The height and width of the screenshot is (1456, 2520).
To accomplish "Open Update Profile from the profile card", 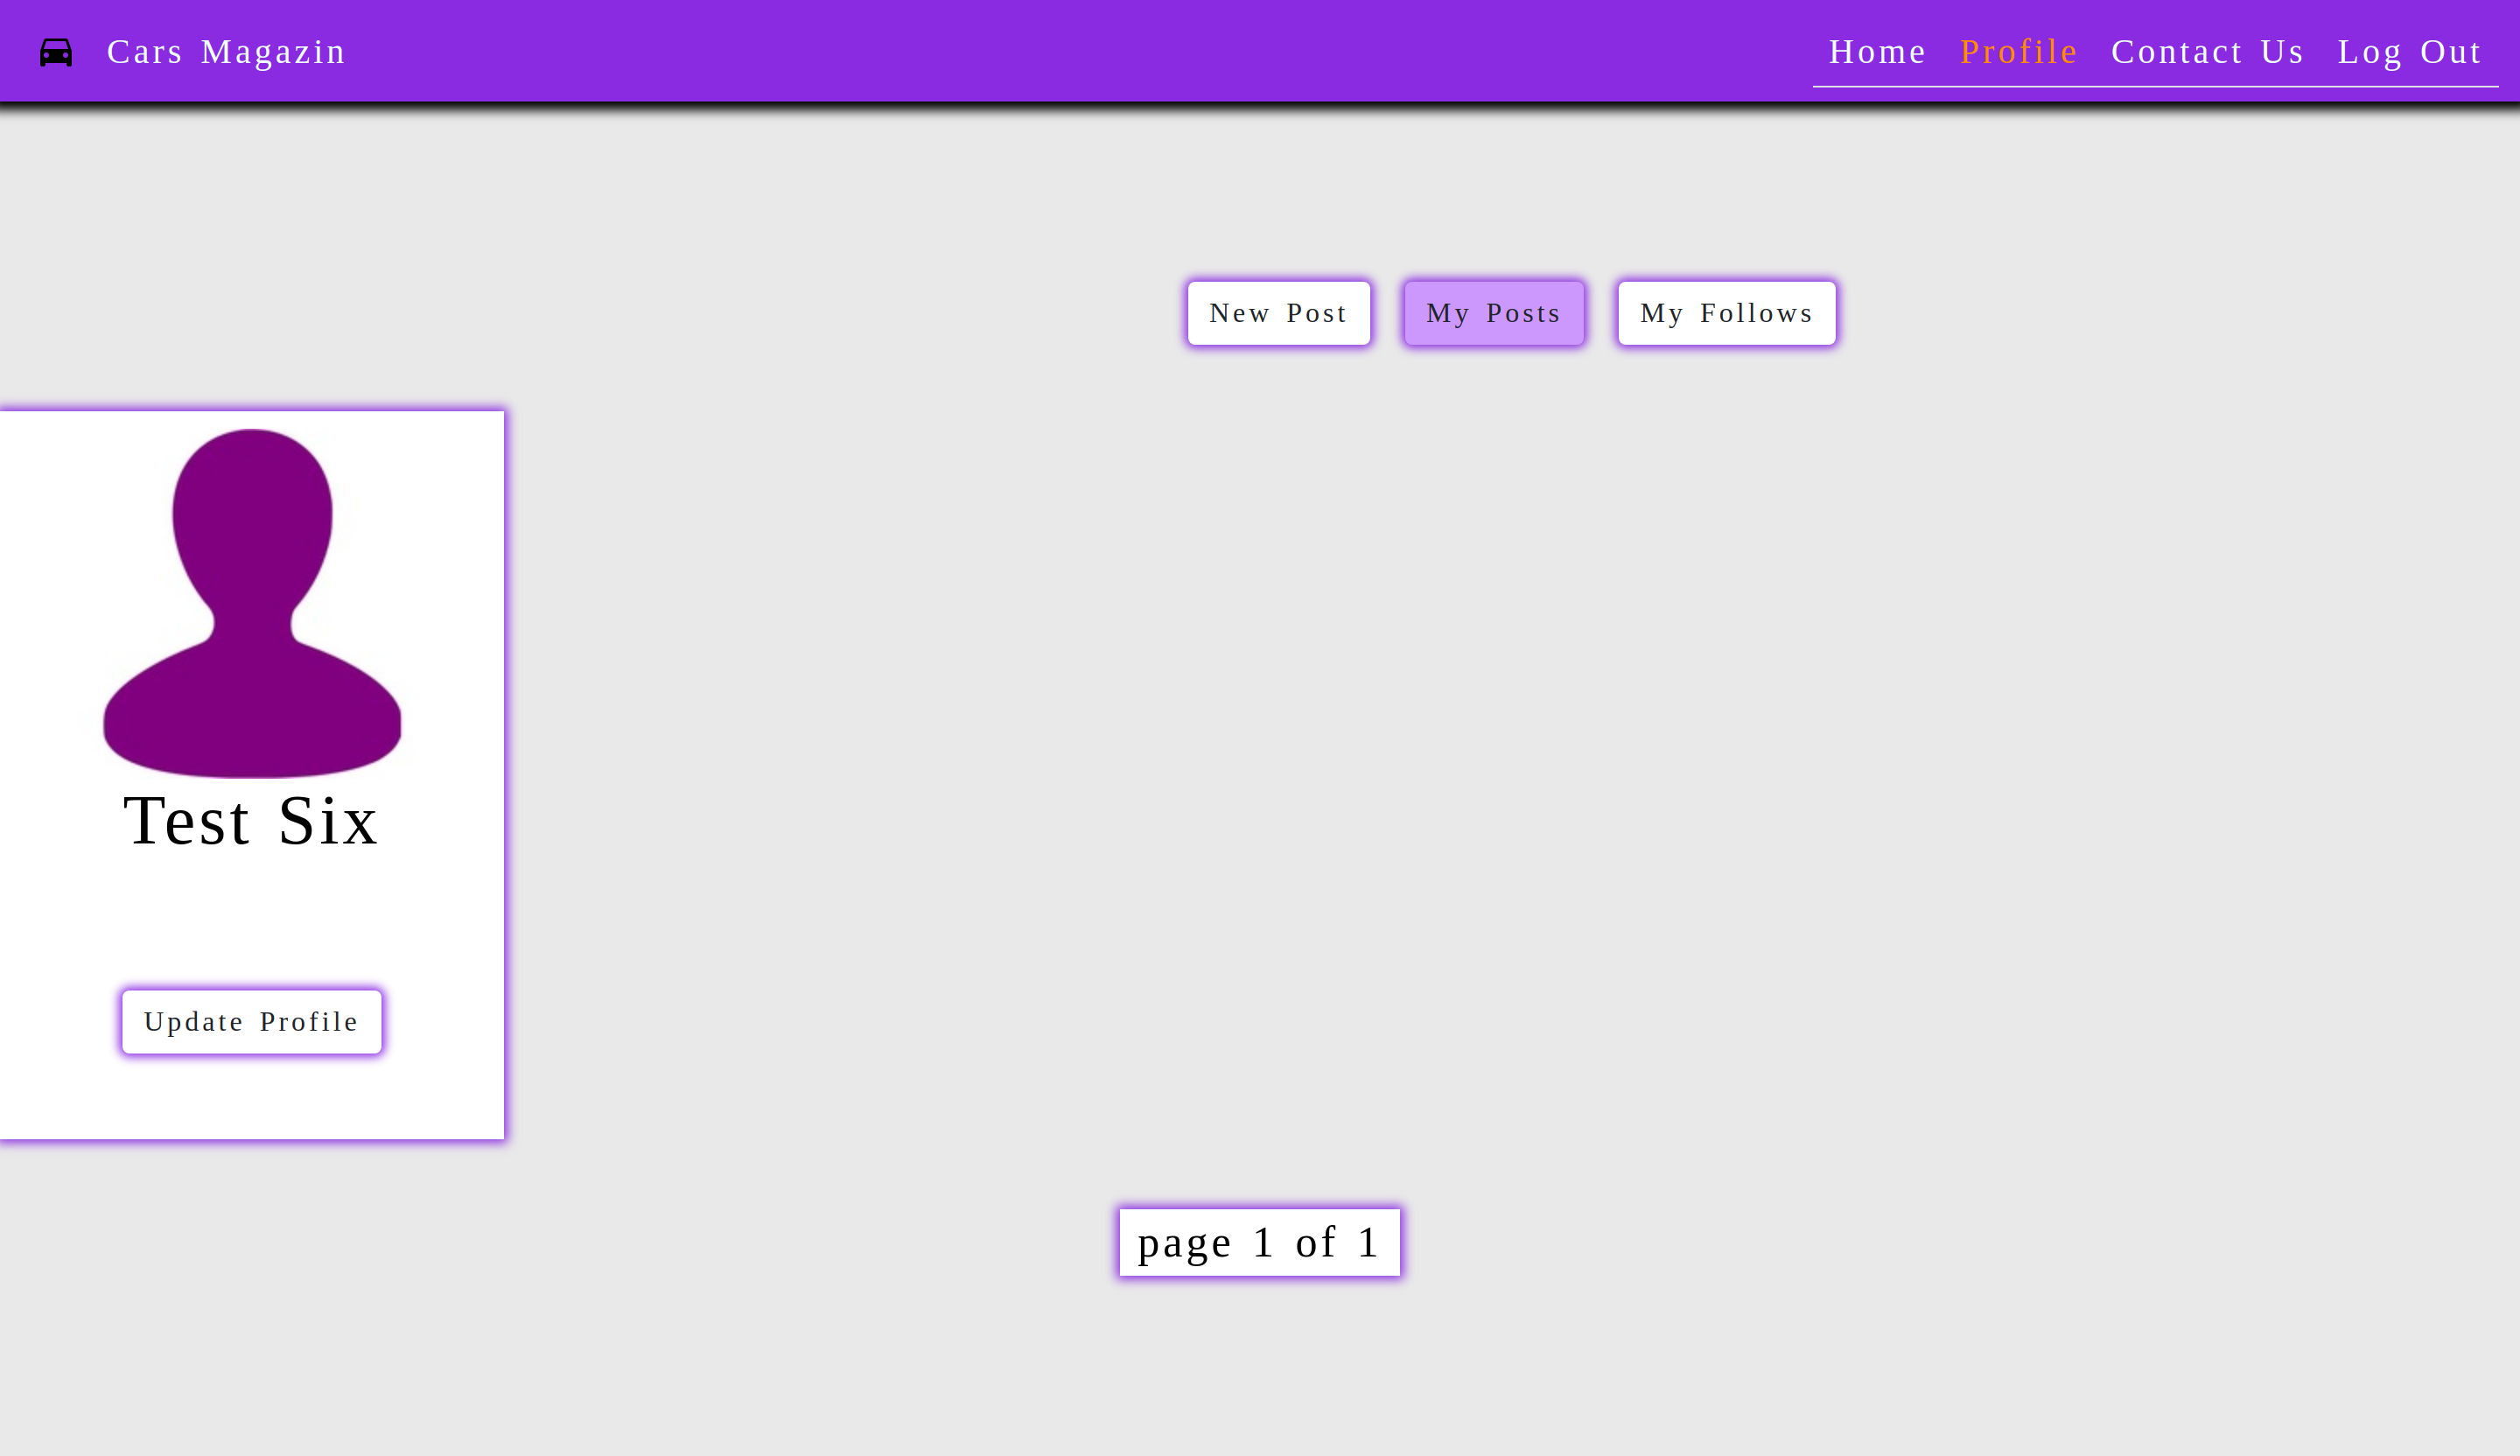I will (251, 1021).
